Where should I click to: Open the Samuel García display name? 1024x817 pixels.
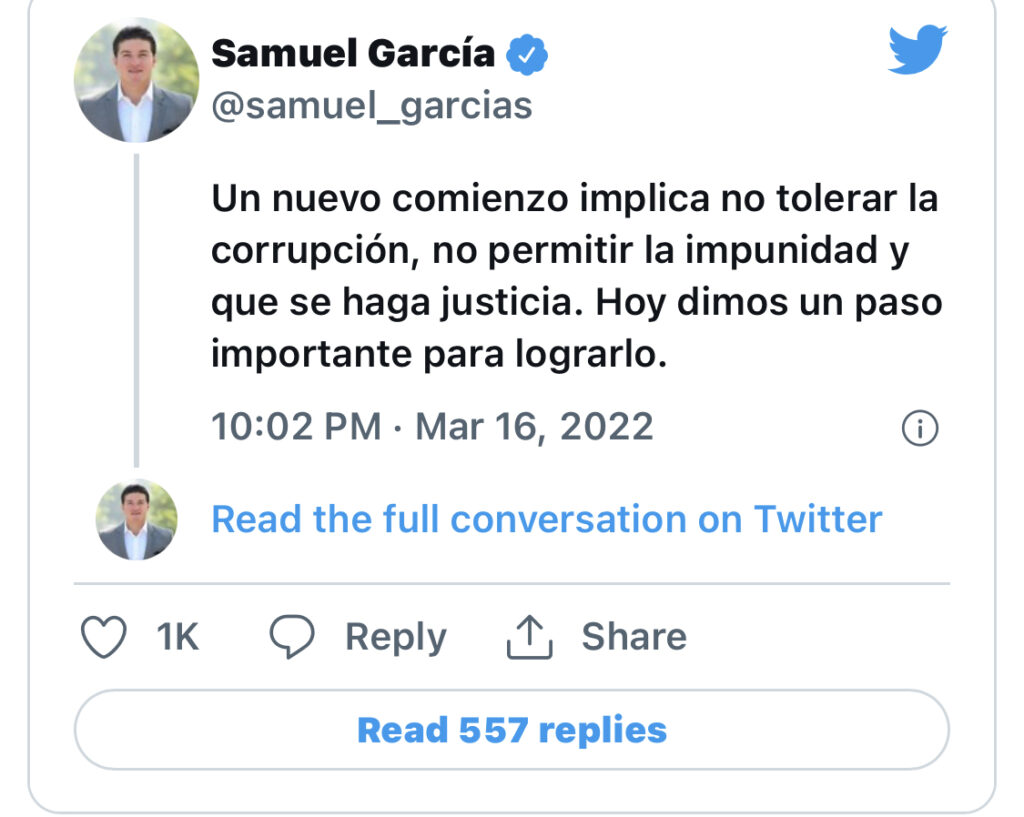click(353, 53)
